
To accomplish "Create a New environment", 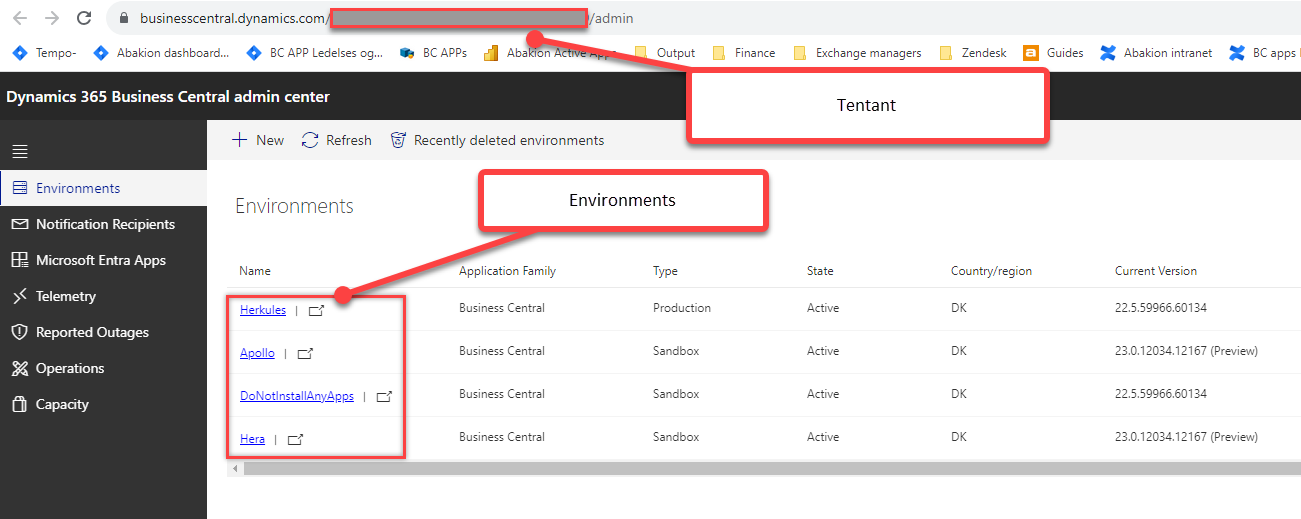I will [258, 140].
